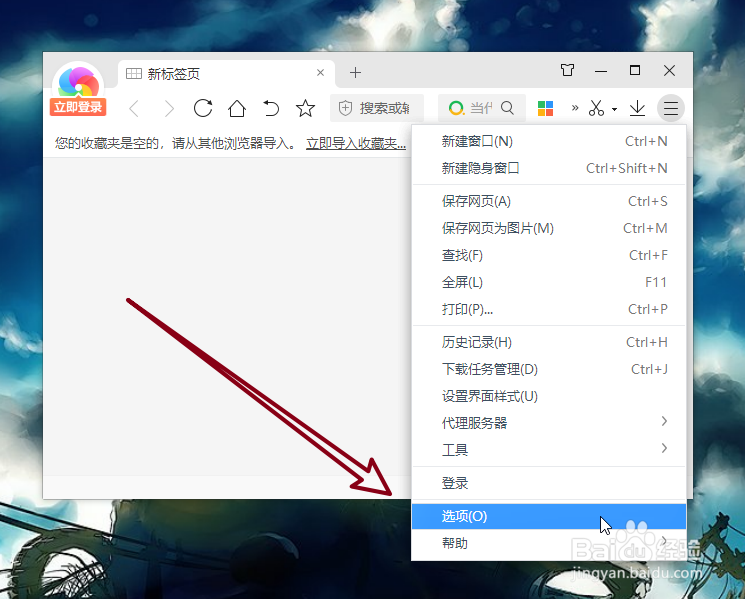Open the skin shirt icon
This screenshot has height=599, width=745.
(x=567, y=70)
